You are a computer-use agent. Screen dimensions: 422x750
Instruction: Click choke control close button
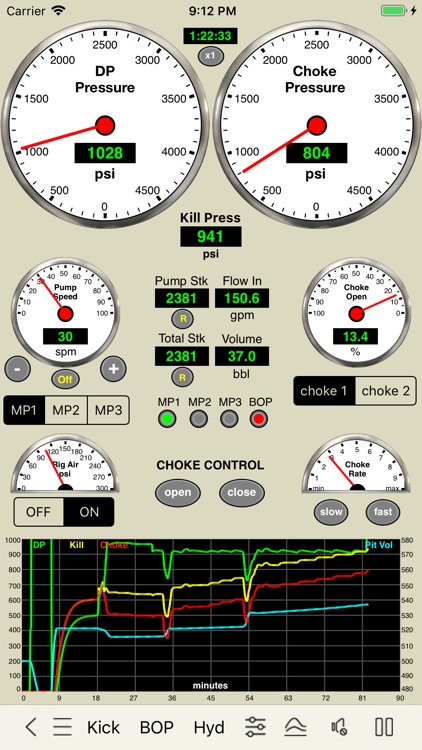(x=242, y=493)
